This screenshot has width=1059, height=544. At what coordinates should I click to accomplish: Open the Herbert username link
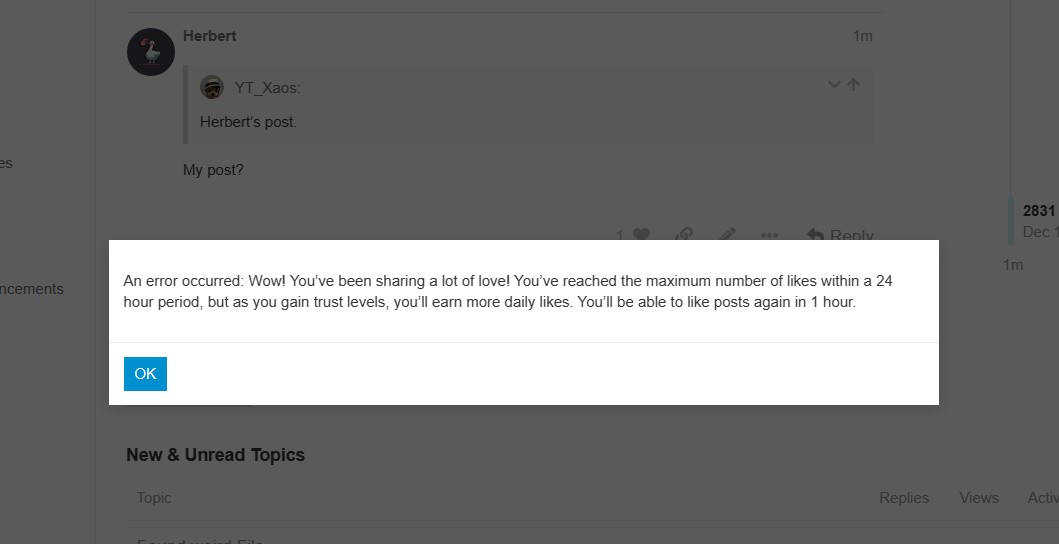pos(209,36)
